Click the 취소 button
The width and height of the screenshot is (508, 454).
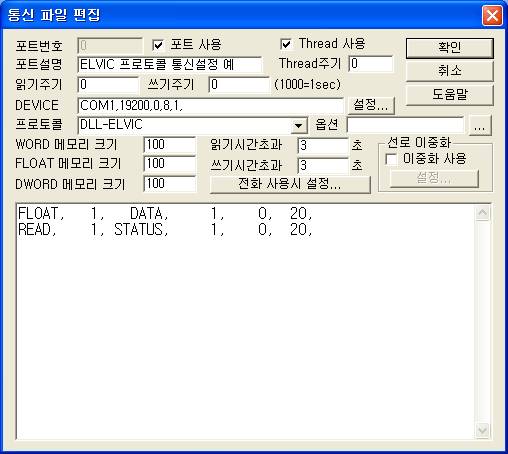coord(449,71)
